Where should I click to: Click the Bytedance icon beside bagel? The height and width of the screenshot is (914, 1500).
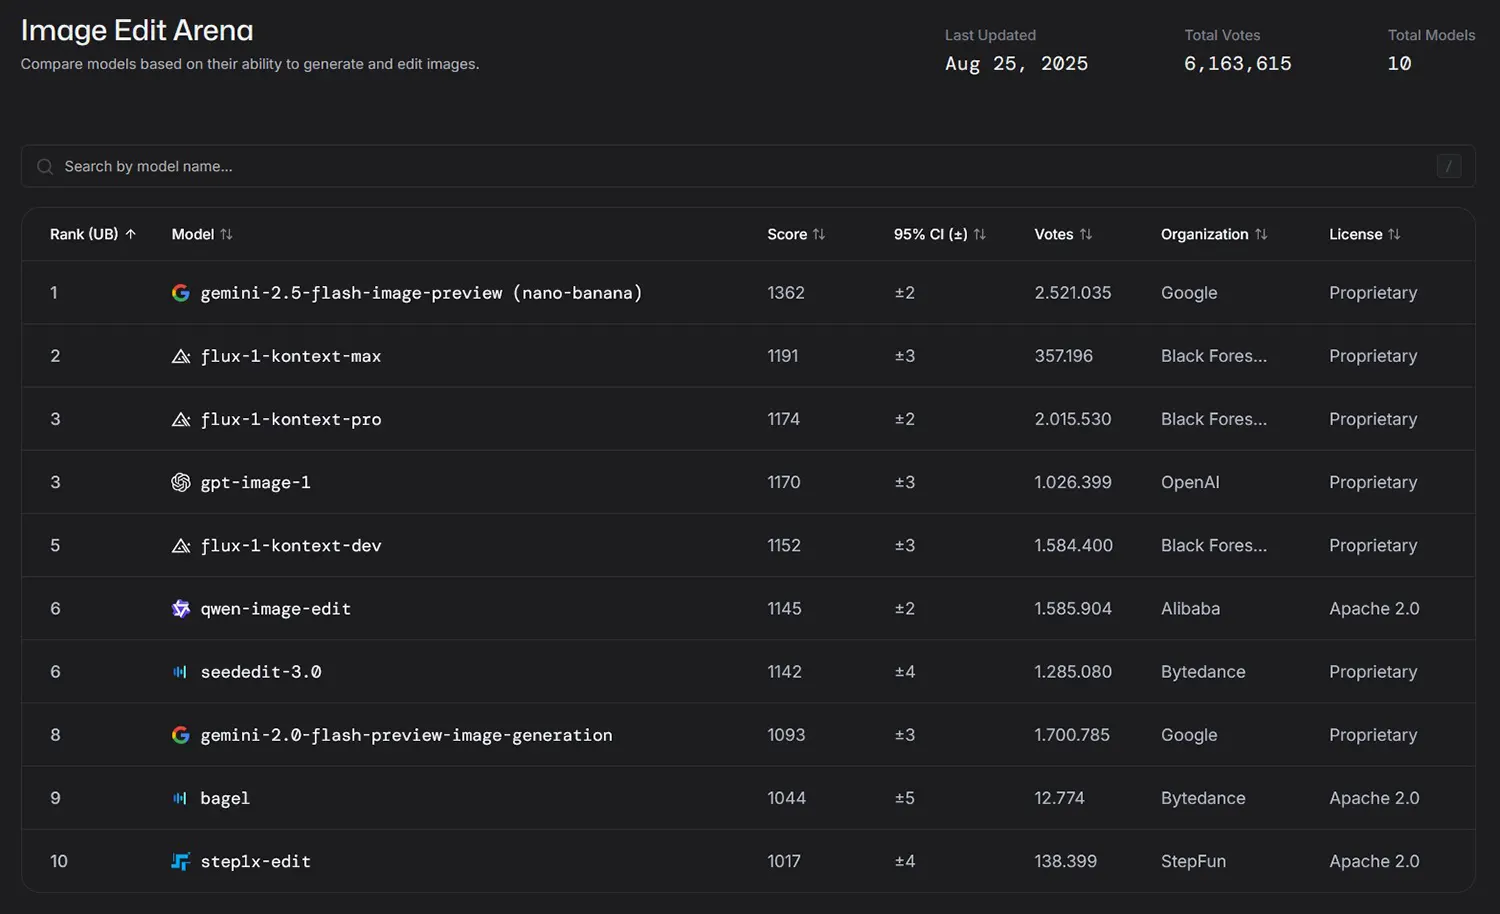tap(180, 798)
